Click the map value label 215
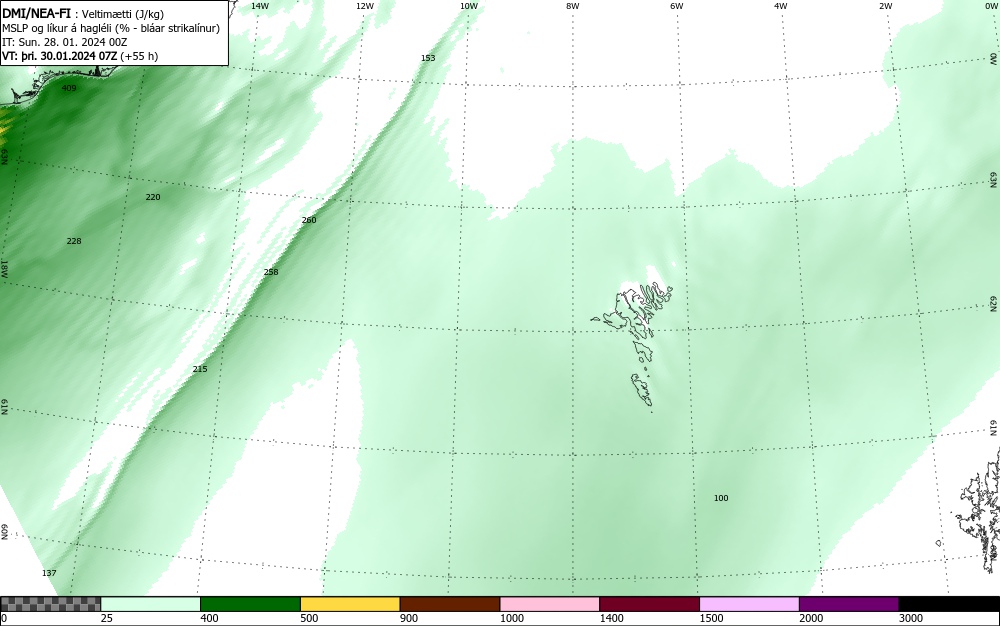This screenshot has height=626, width=1000. (x=200, y=369)
